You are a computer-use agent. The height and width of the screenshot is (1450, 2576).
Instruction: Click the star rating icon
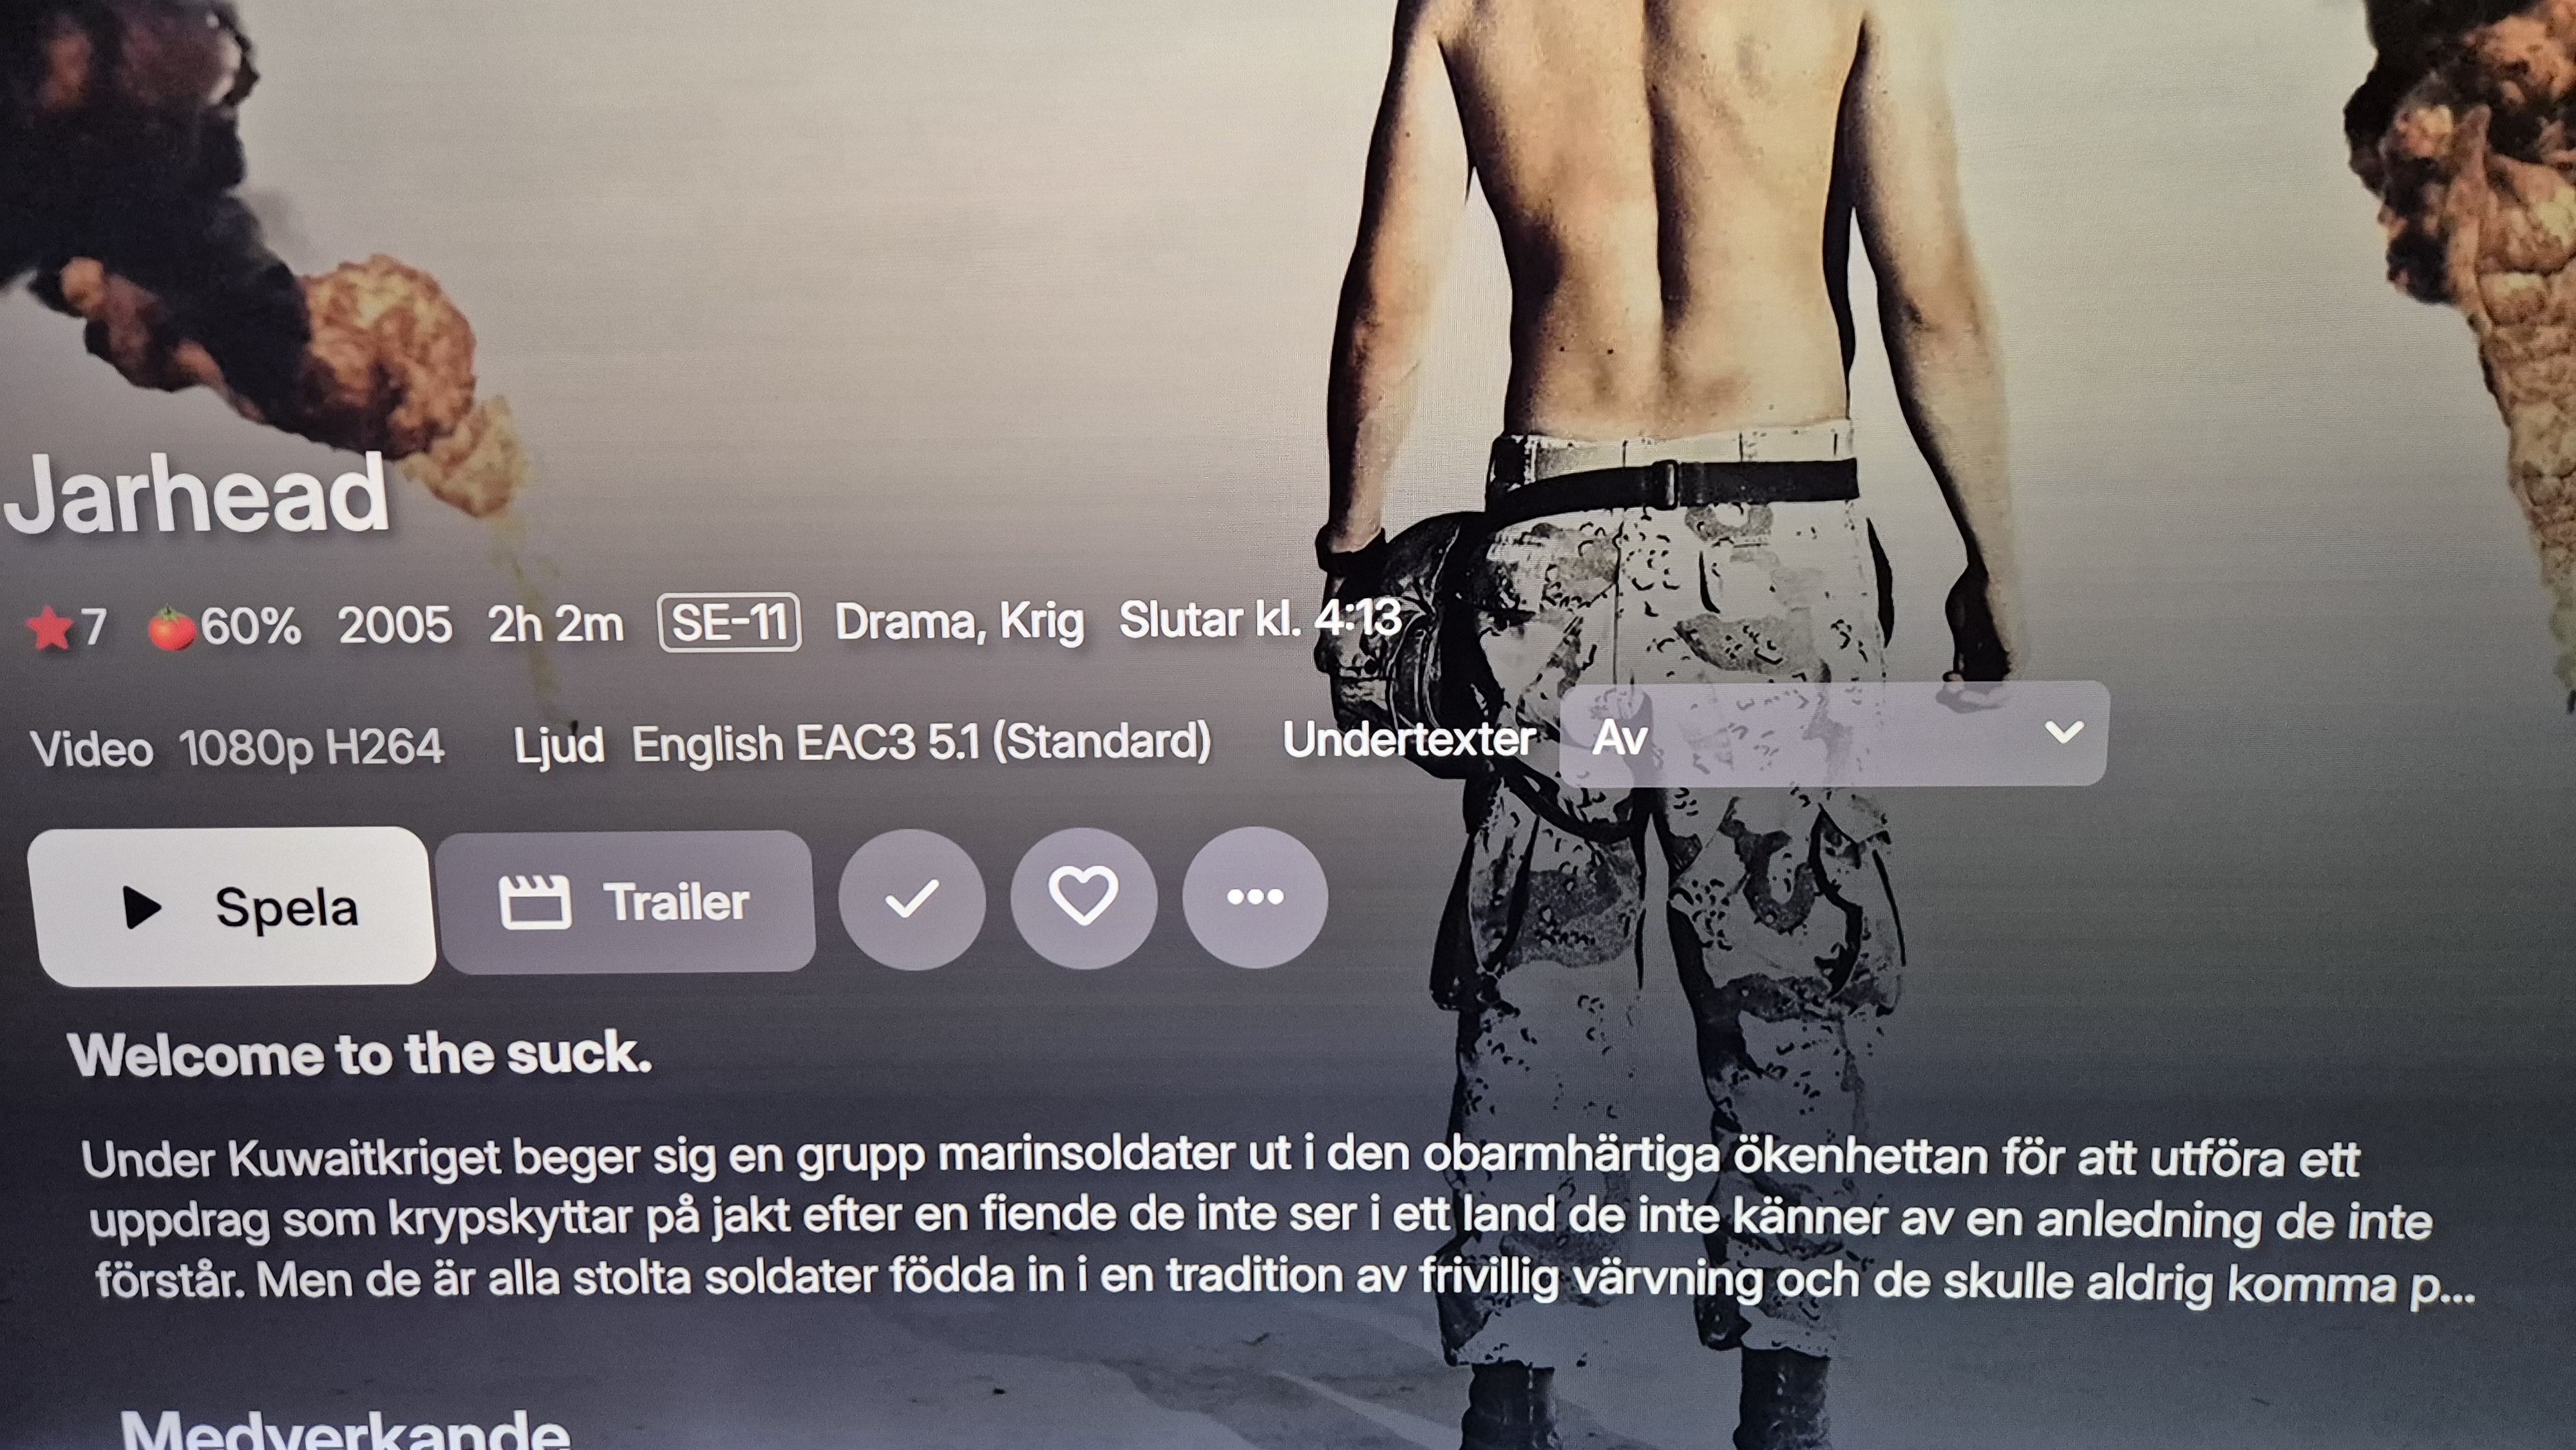(49, 628)
